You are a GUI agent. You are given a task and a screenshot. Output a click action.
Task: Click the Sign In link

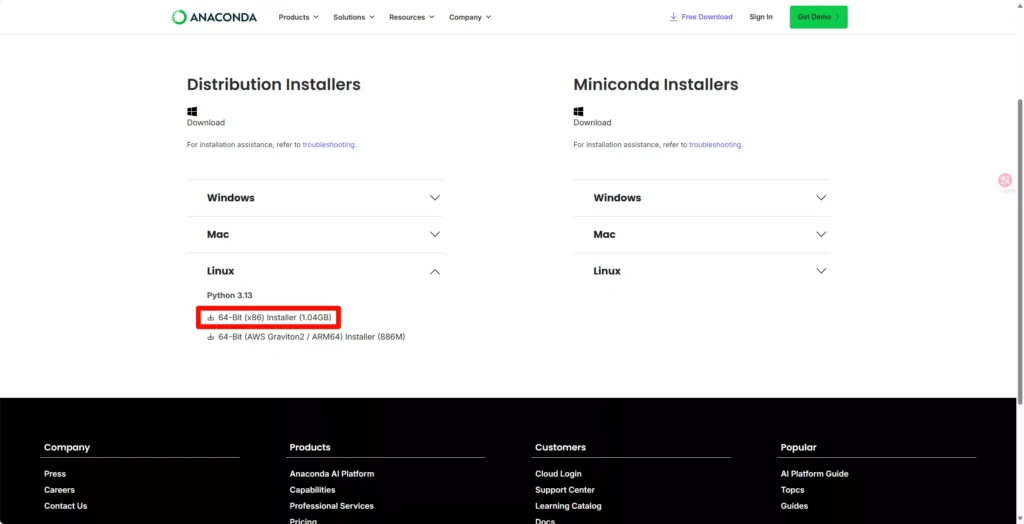[x=761, y=17]
